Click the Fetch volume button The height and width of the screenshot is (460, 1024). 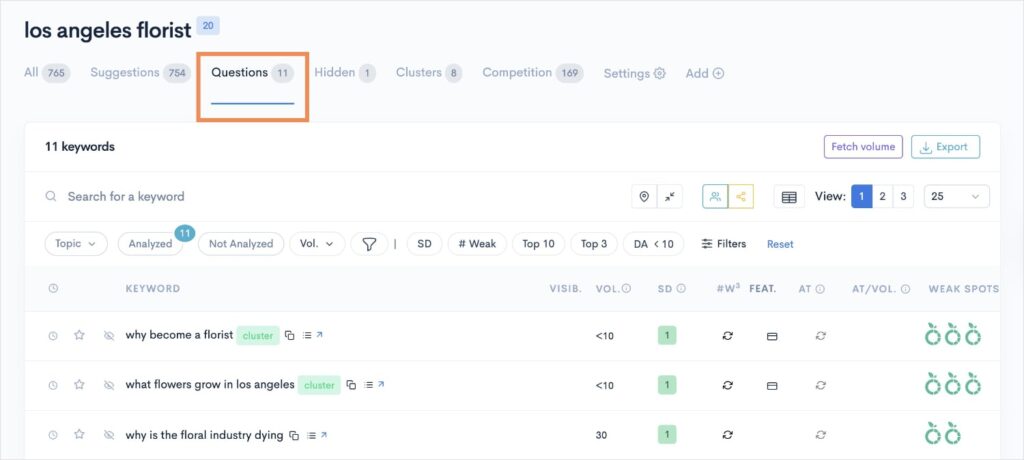(x=863, y=147)
